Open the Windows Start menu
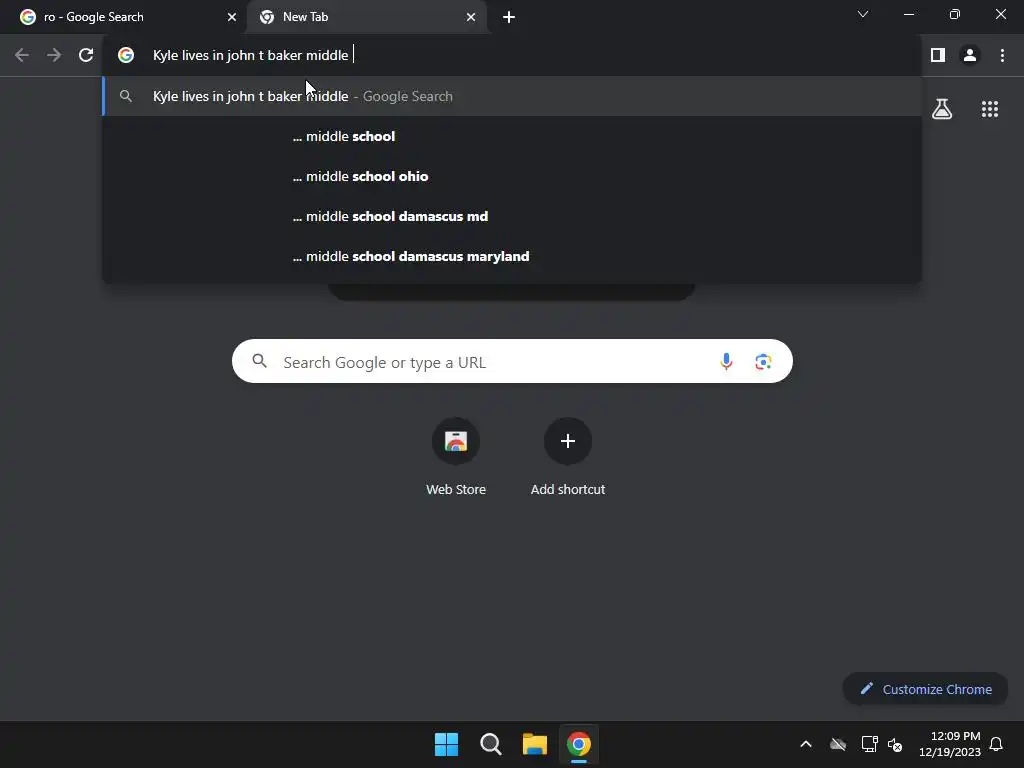The width and height of the screenshot is (1024, 768). coord(447,744)
